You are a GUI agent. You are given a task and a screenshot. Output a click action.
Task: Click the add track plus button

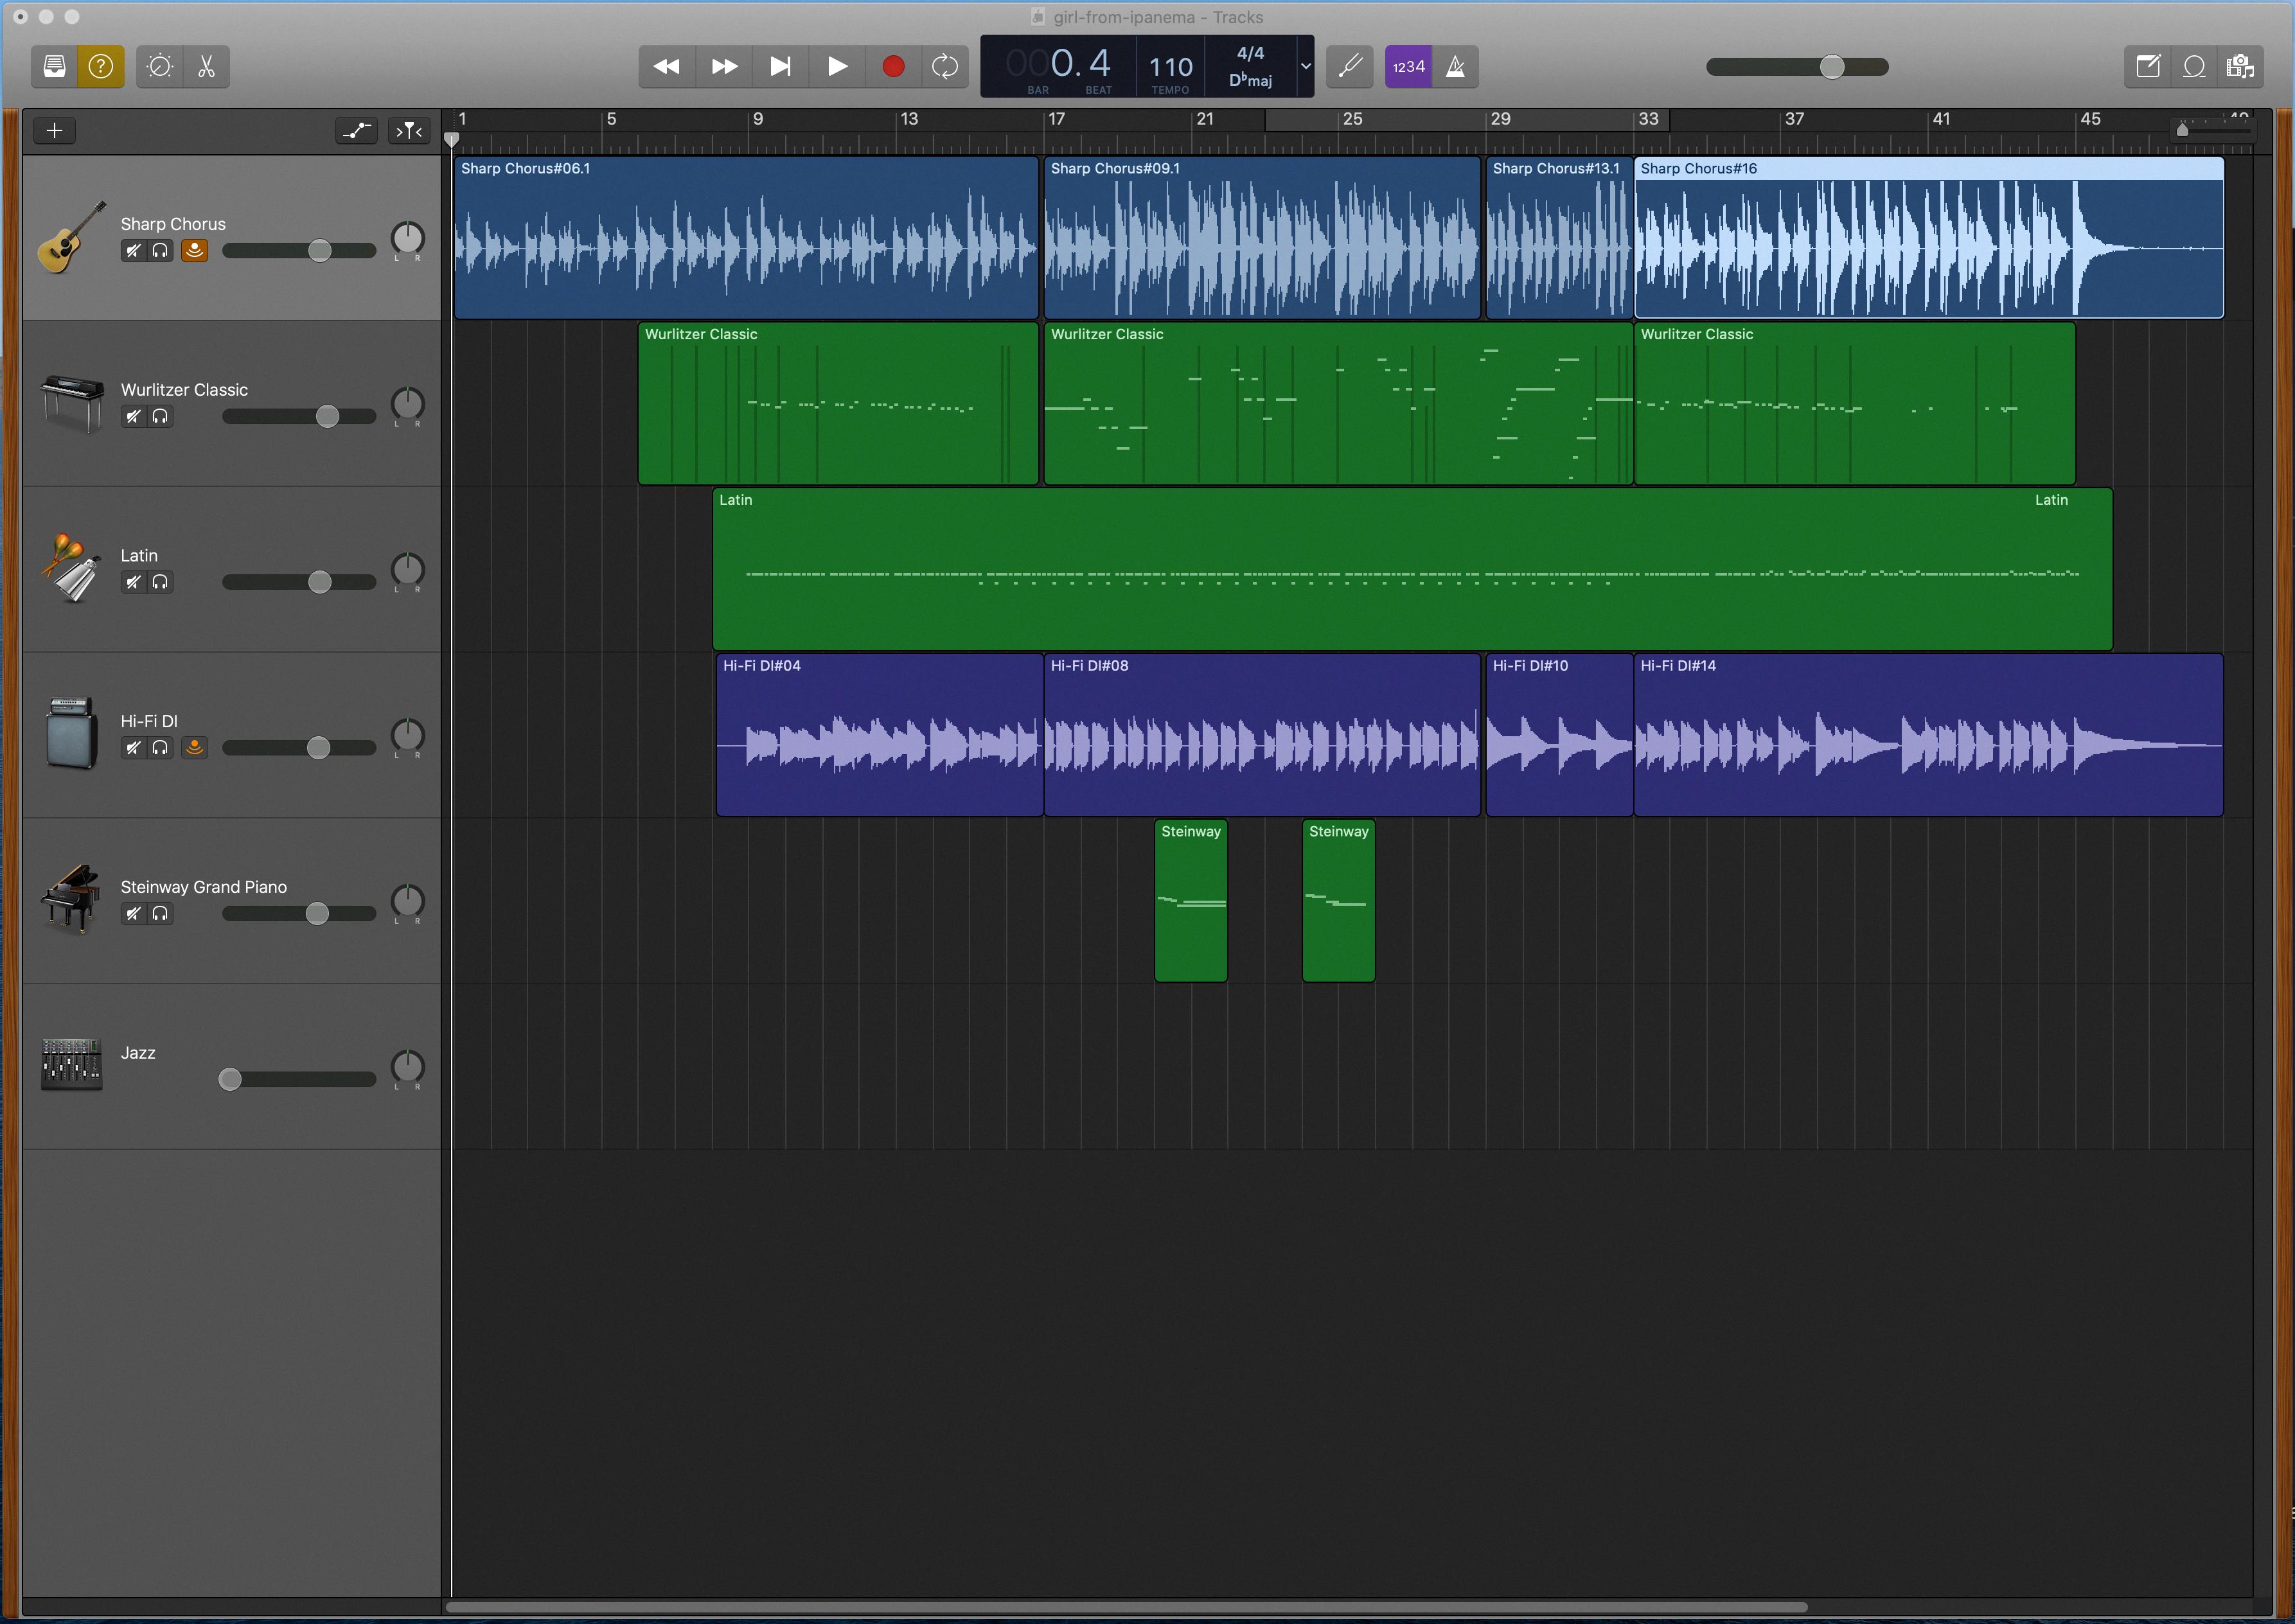[55, 130]
